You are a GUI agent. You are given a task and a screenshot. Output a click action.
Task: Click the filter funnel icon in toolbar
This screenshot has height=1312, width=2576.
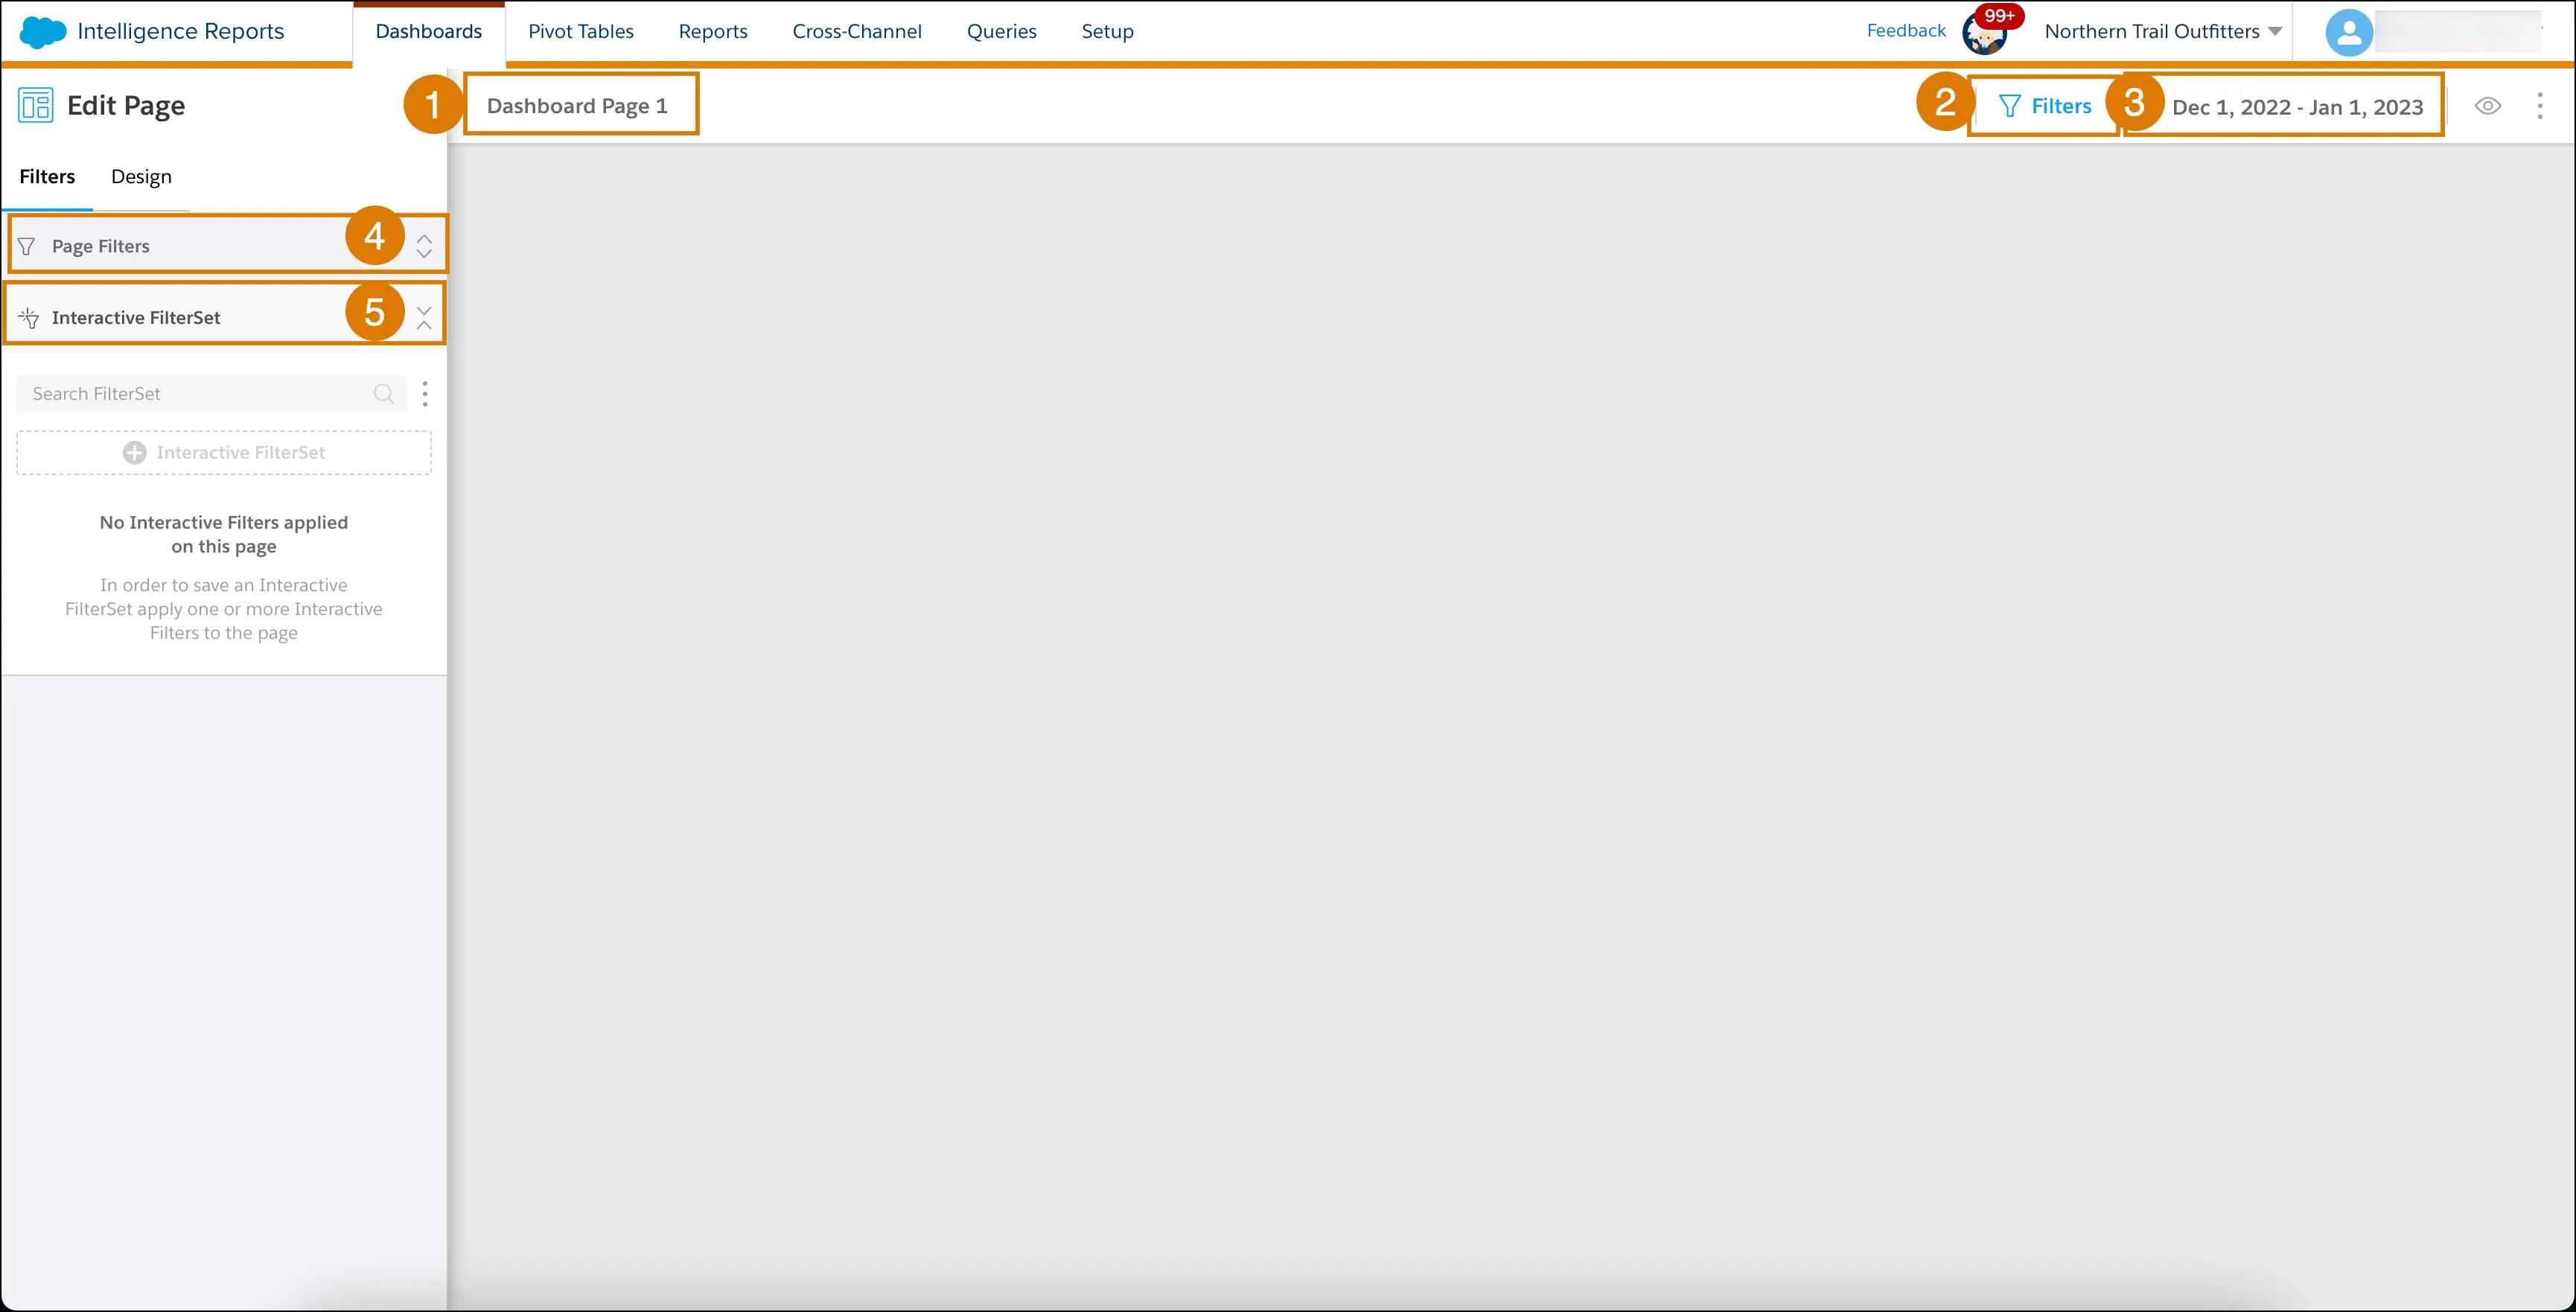(x=2009, y=106)
